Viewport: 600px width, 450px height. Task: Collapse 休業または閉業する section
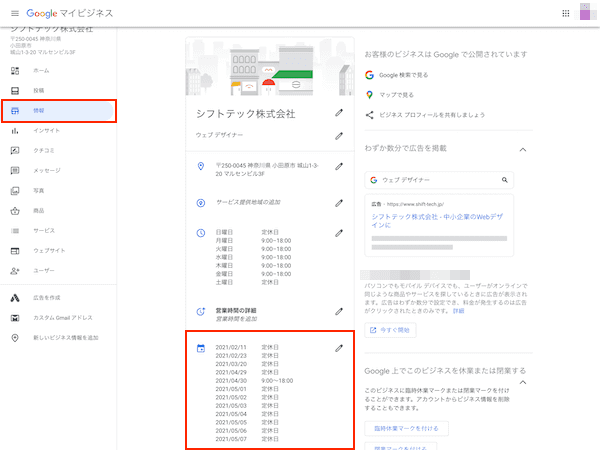[523, 382]
